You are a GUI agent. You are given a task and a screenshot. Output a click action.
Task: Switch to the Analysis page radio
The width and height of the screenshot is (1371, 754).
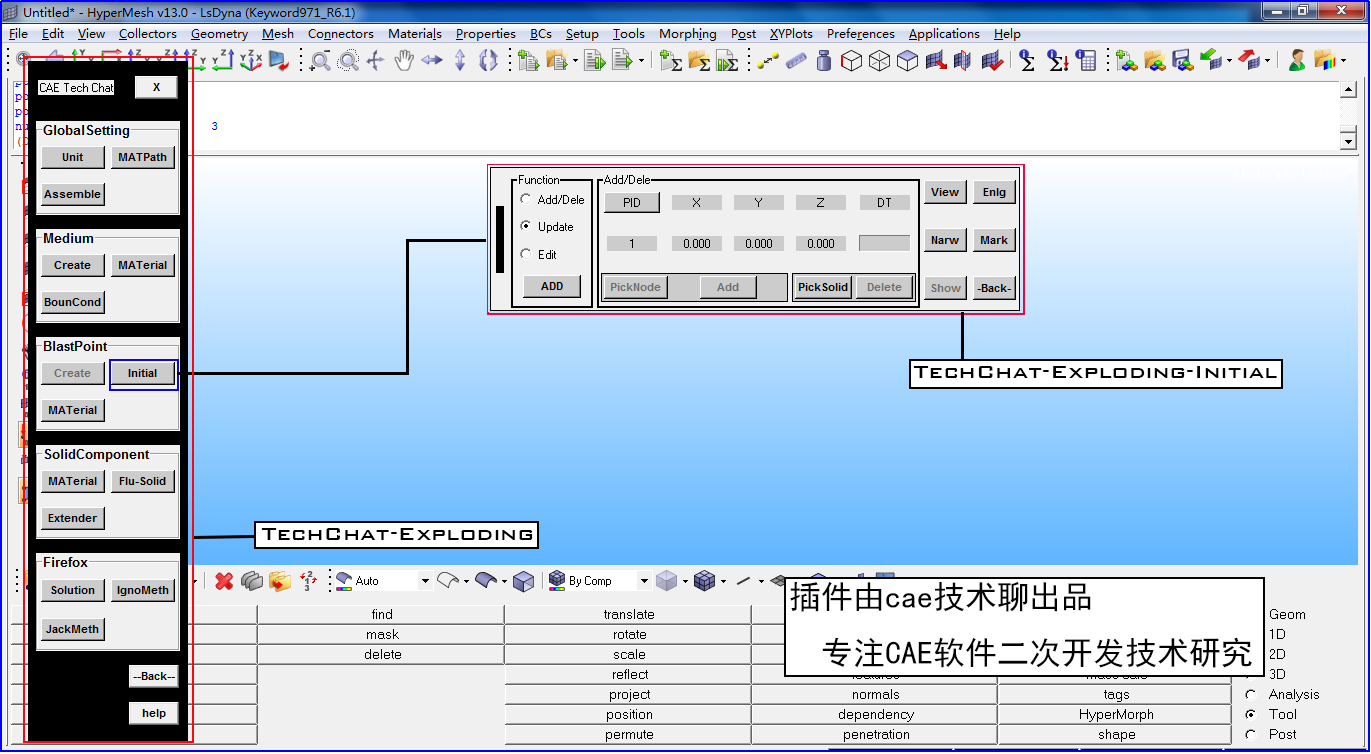[x=1251, y=694]
